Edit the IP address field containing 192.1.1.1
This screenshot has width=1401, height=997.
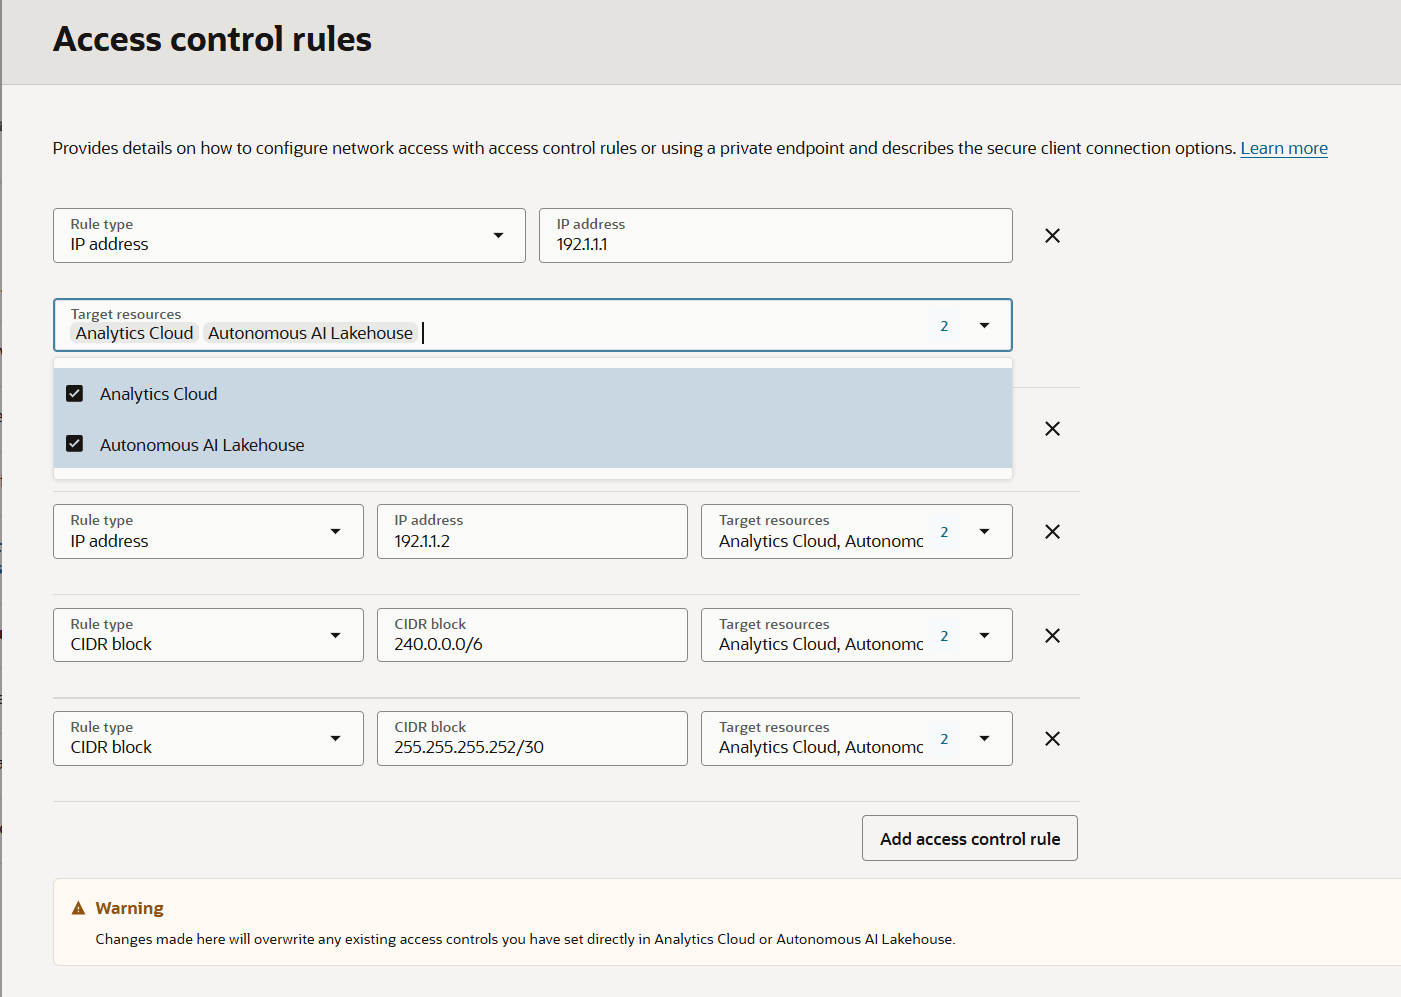coord(775,236)
